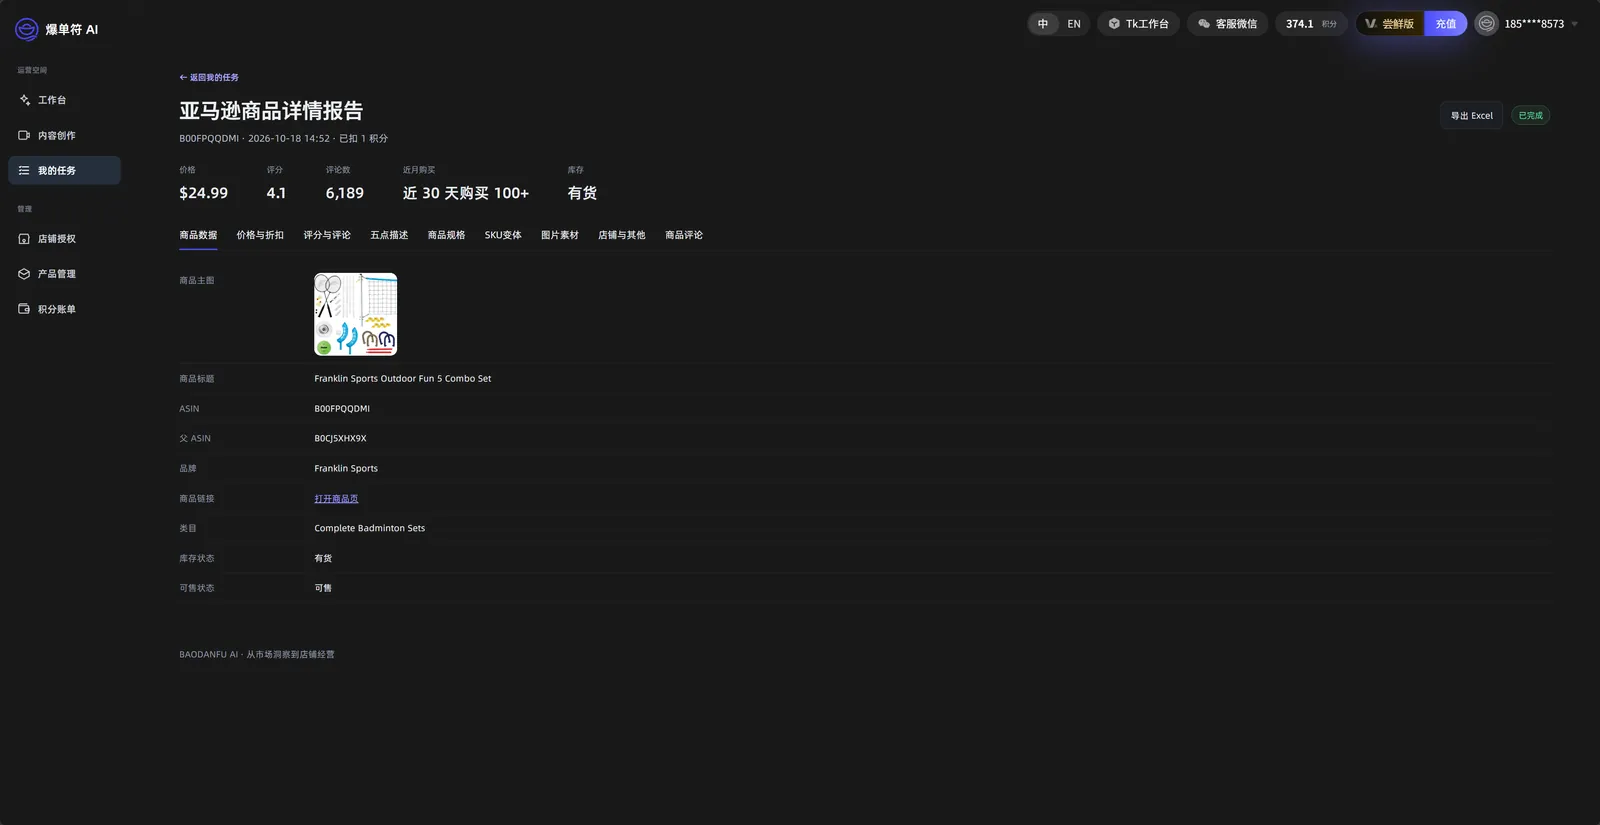Switch to the 价格与折扣 tab
The height and width of the screenshot is (825, 1600).
click(260, 235)
